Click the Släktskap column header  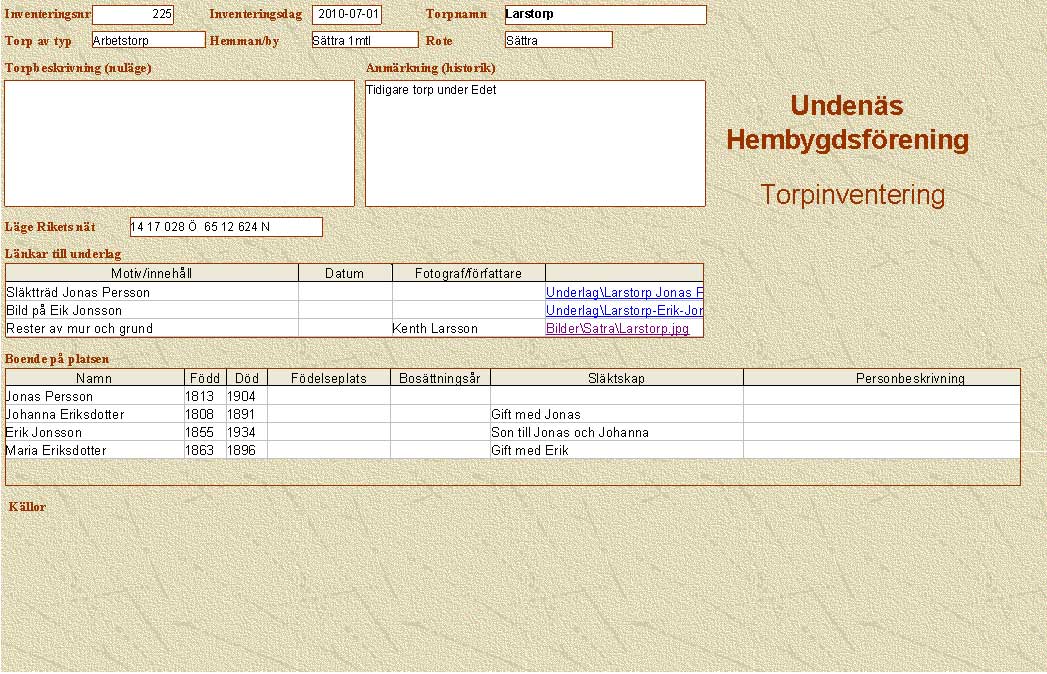616,378
